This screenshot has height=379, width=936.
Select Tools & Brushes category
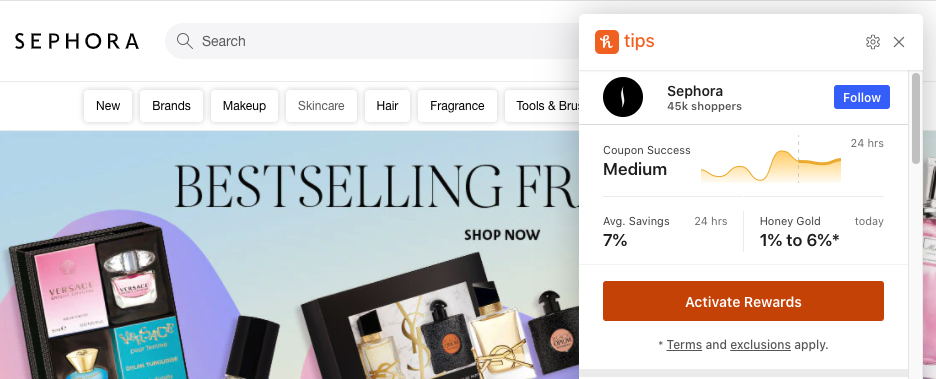[542, 106]
